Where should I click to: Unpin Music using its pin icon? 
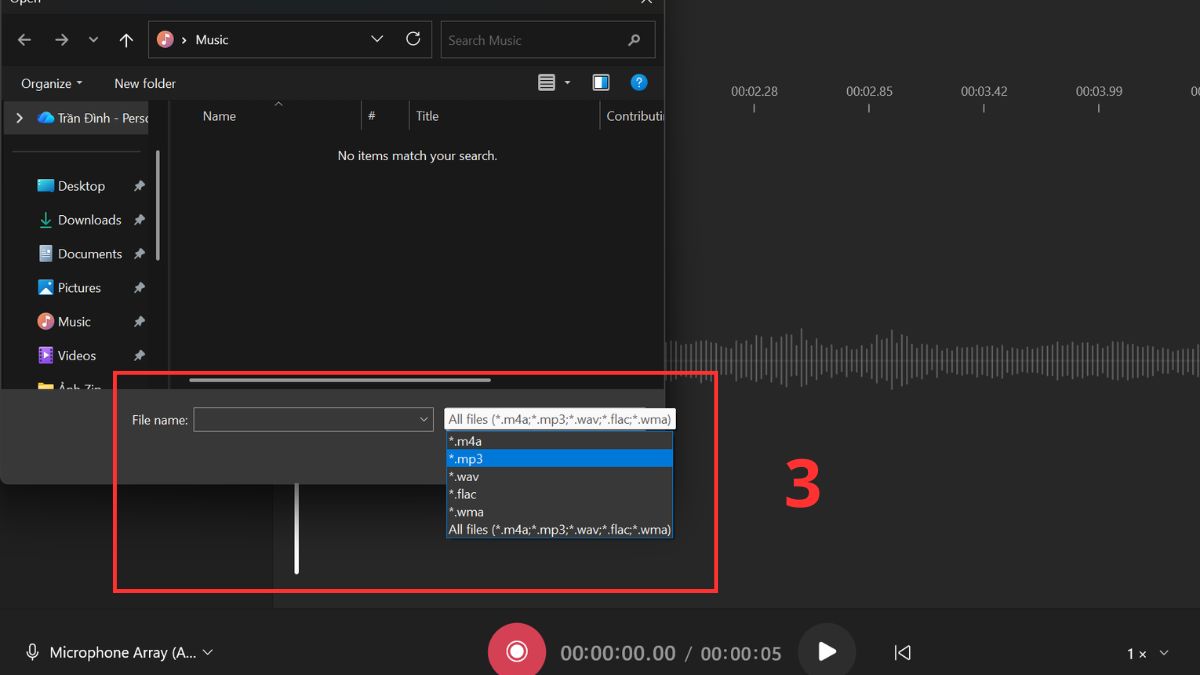click(x=139, y=322)
